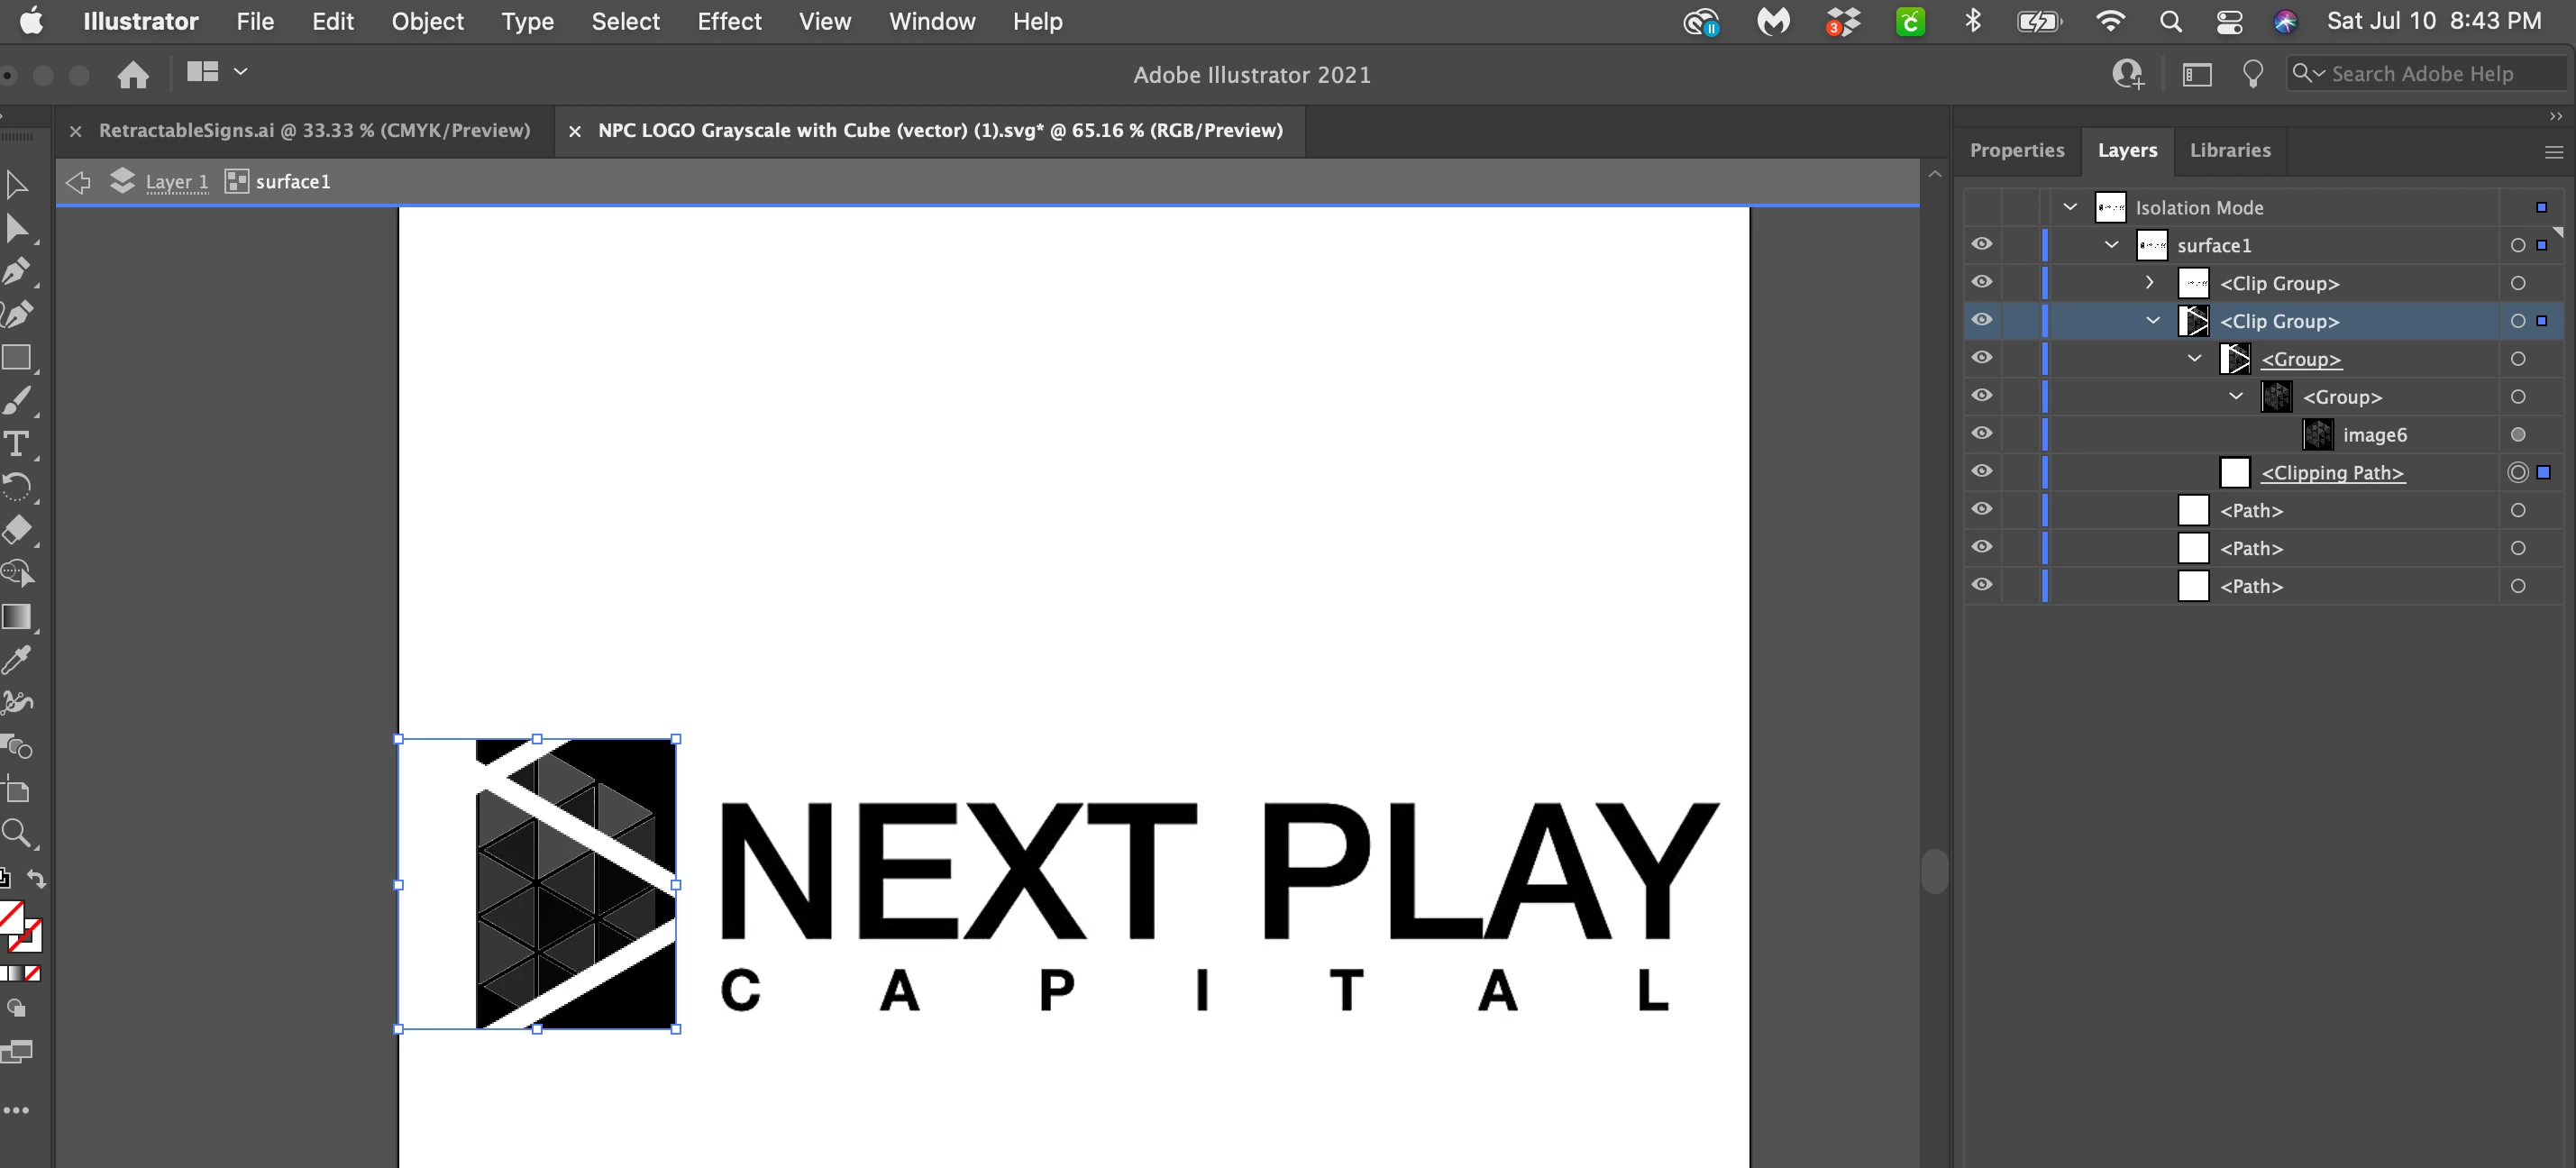The image size is (2576, 1168).
Task: Open the Effect menu
Action: 728,22
